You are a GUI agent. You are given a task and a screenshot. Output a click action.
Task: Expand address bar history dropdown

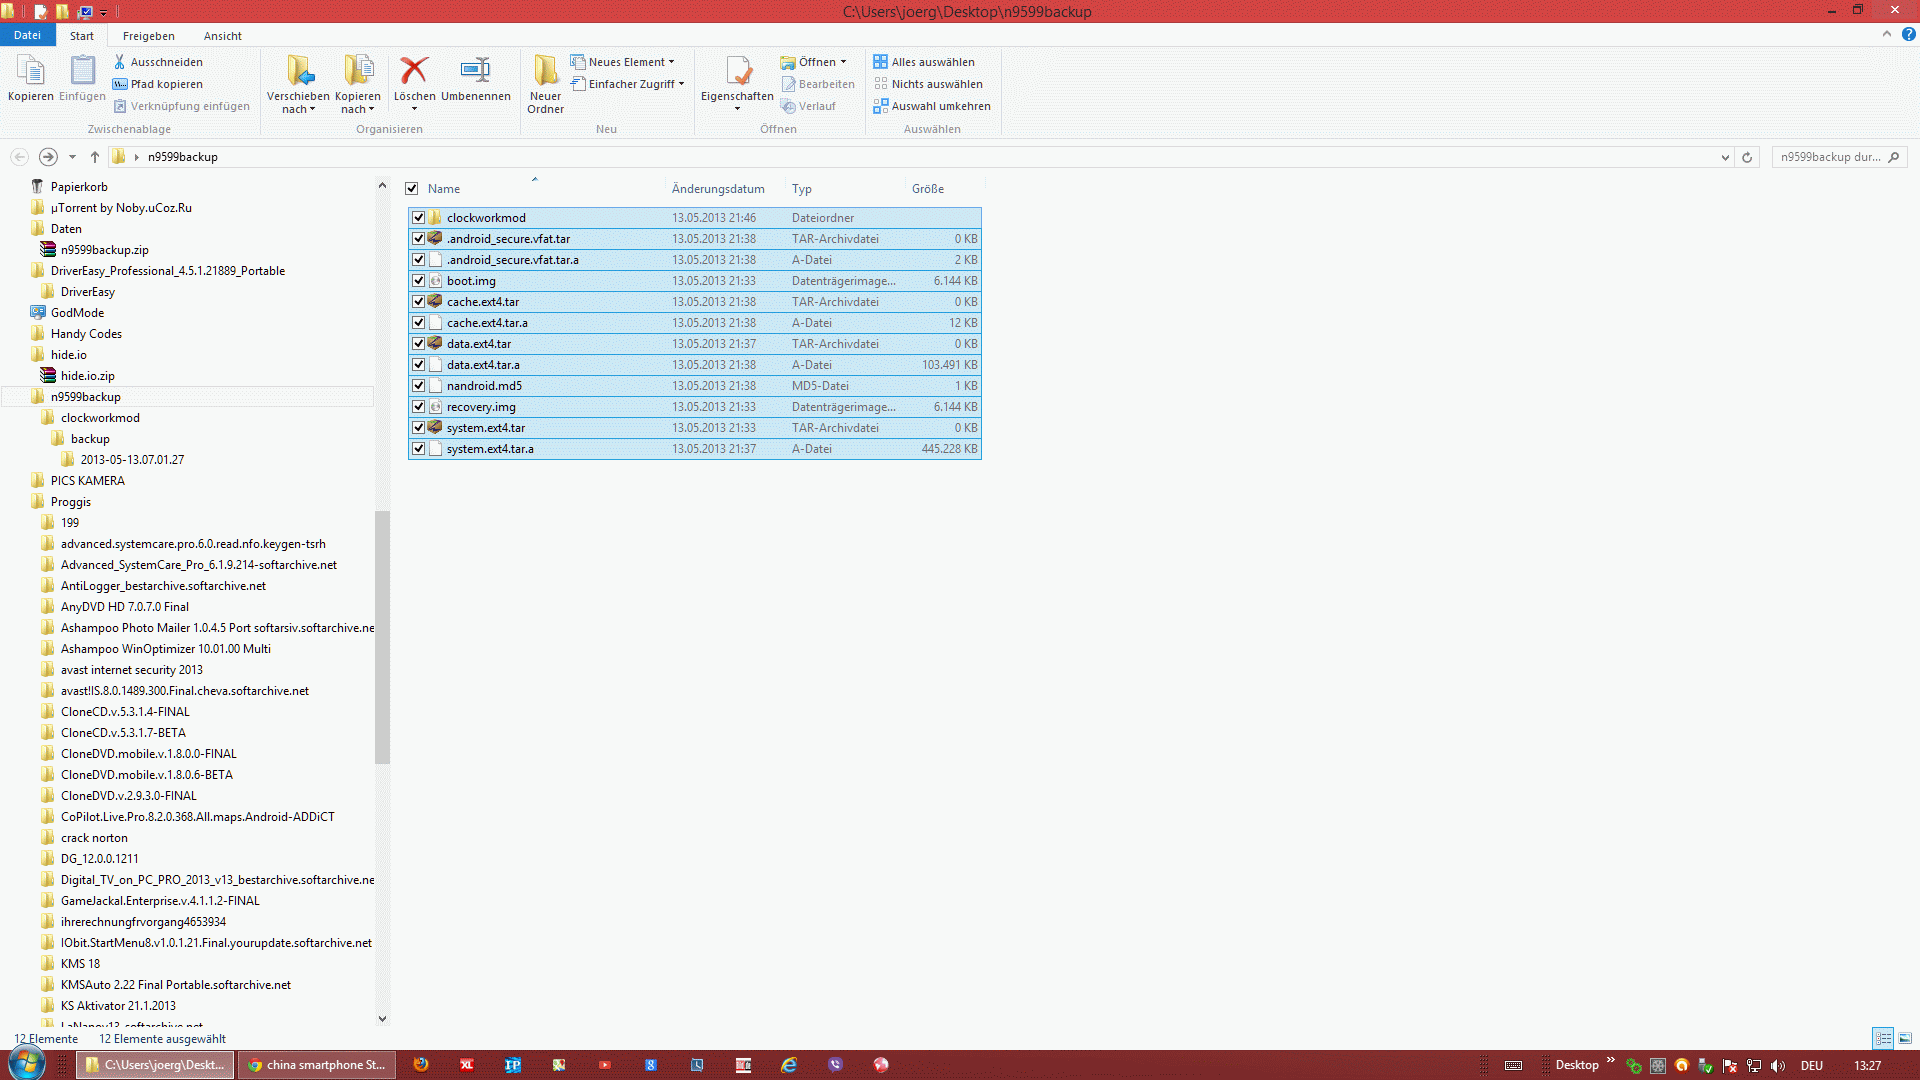(1725, 157)
